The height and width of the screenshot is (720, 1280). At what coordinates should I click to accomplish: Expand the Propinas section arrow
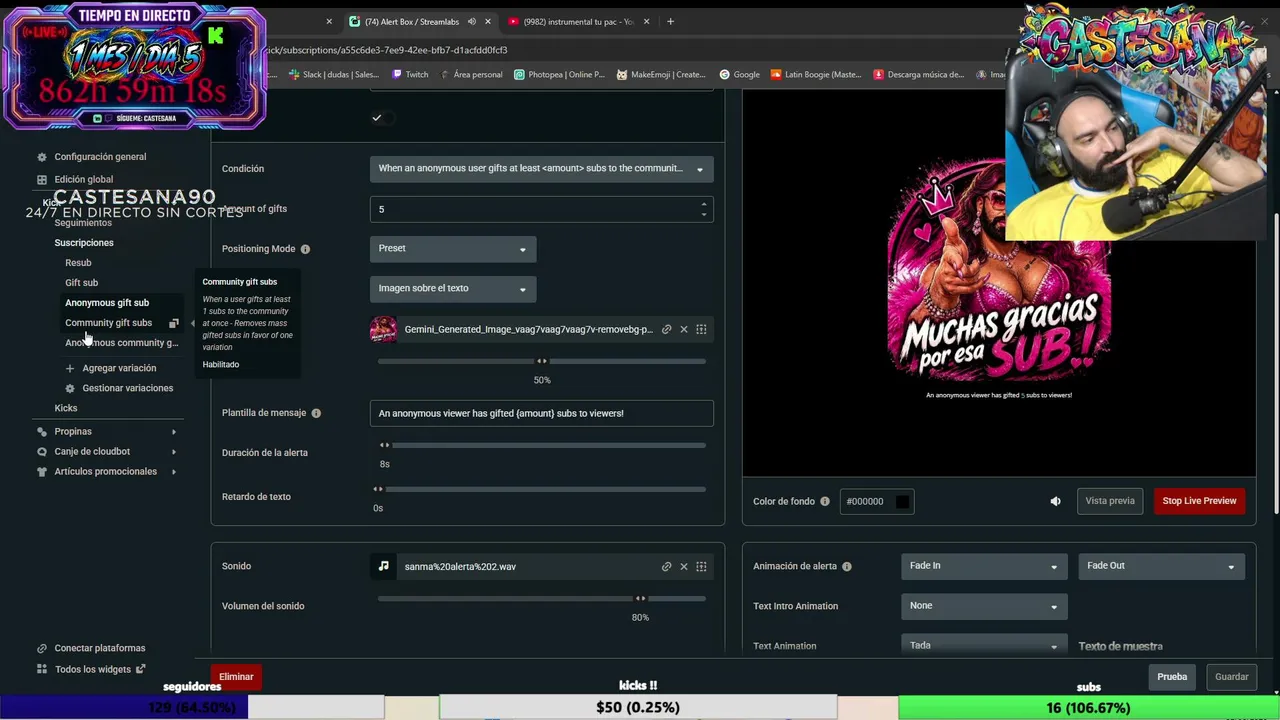[x=174, y=432]
